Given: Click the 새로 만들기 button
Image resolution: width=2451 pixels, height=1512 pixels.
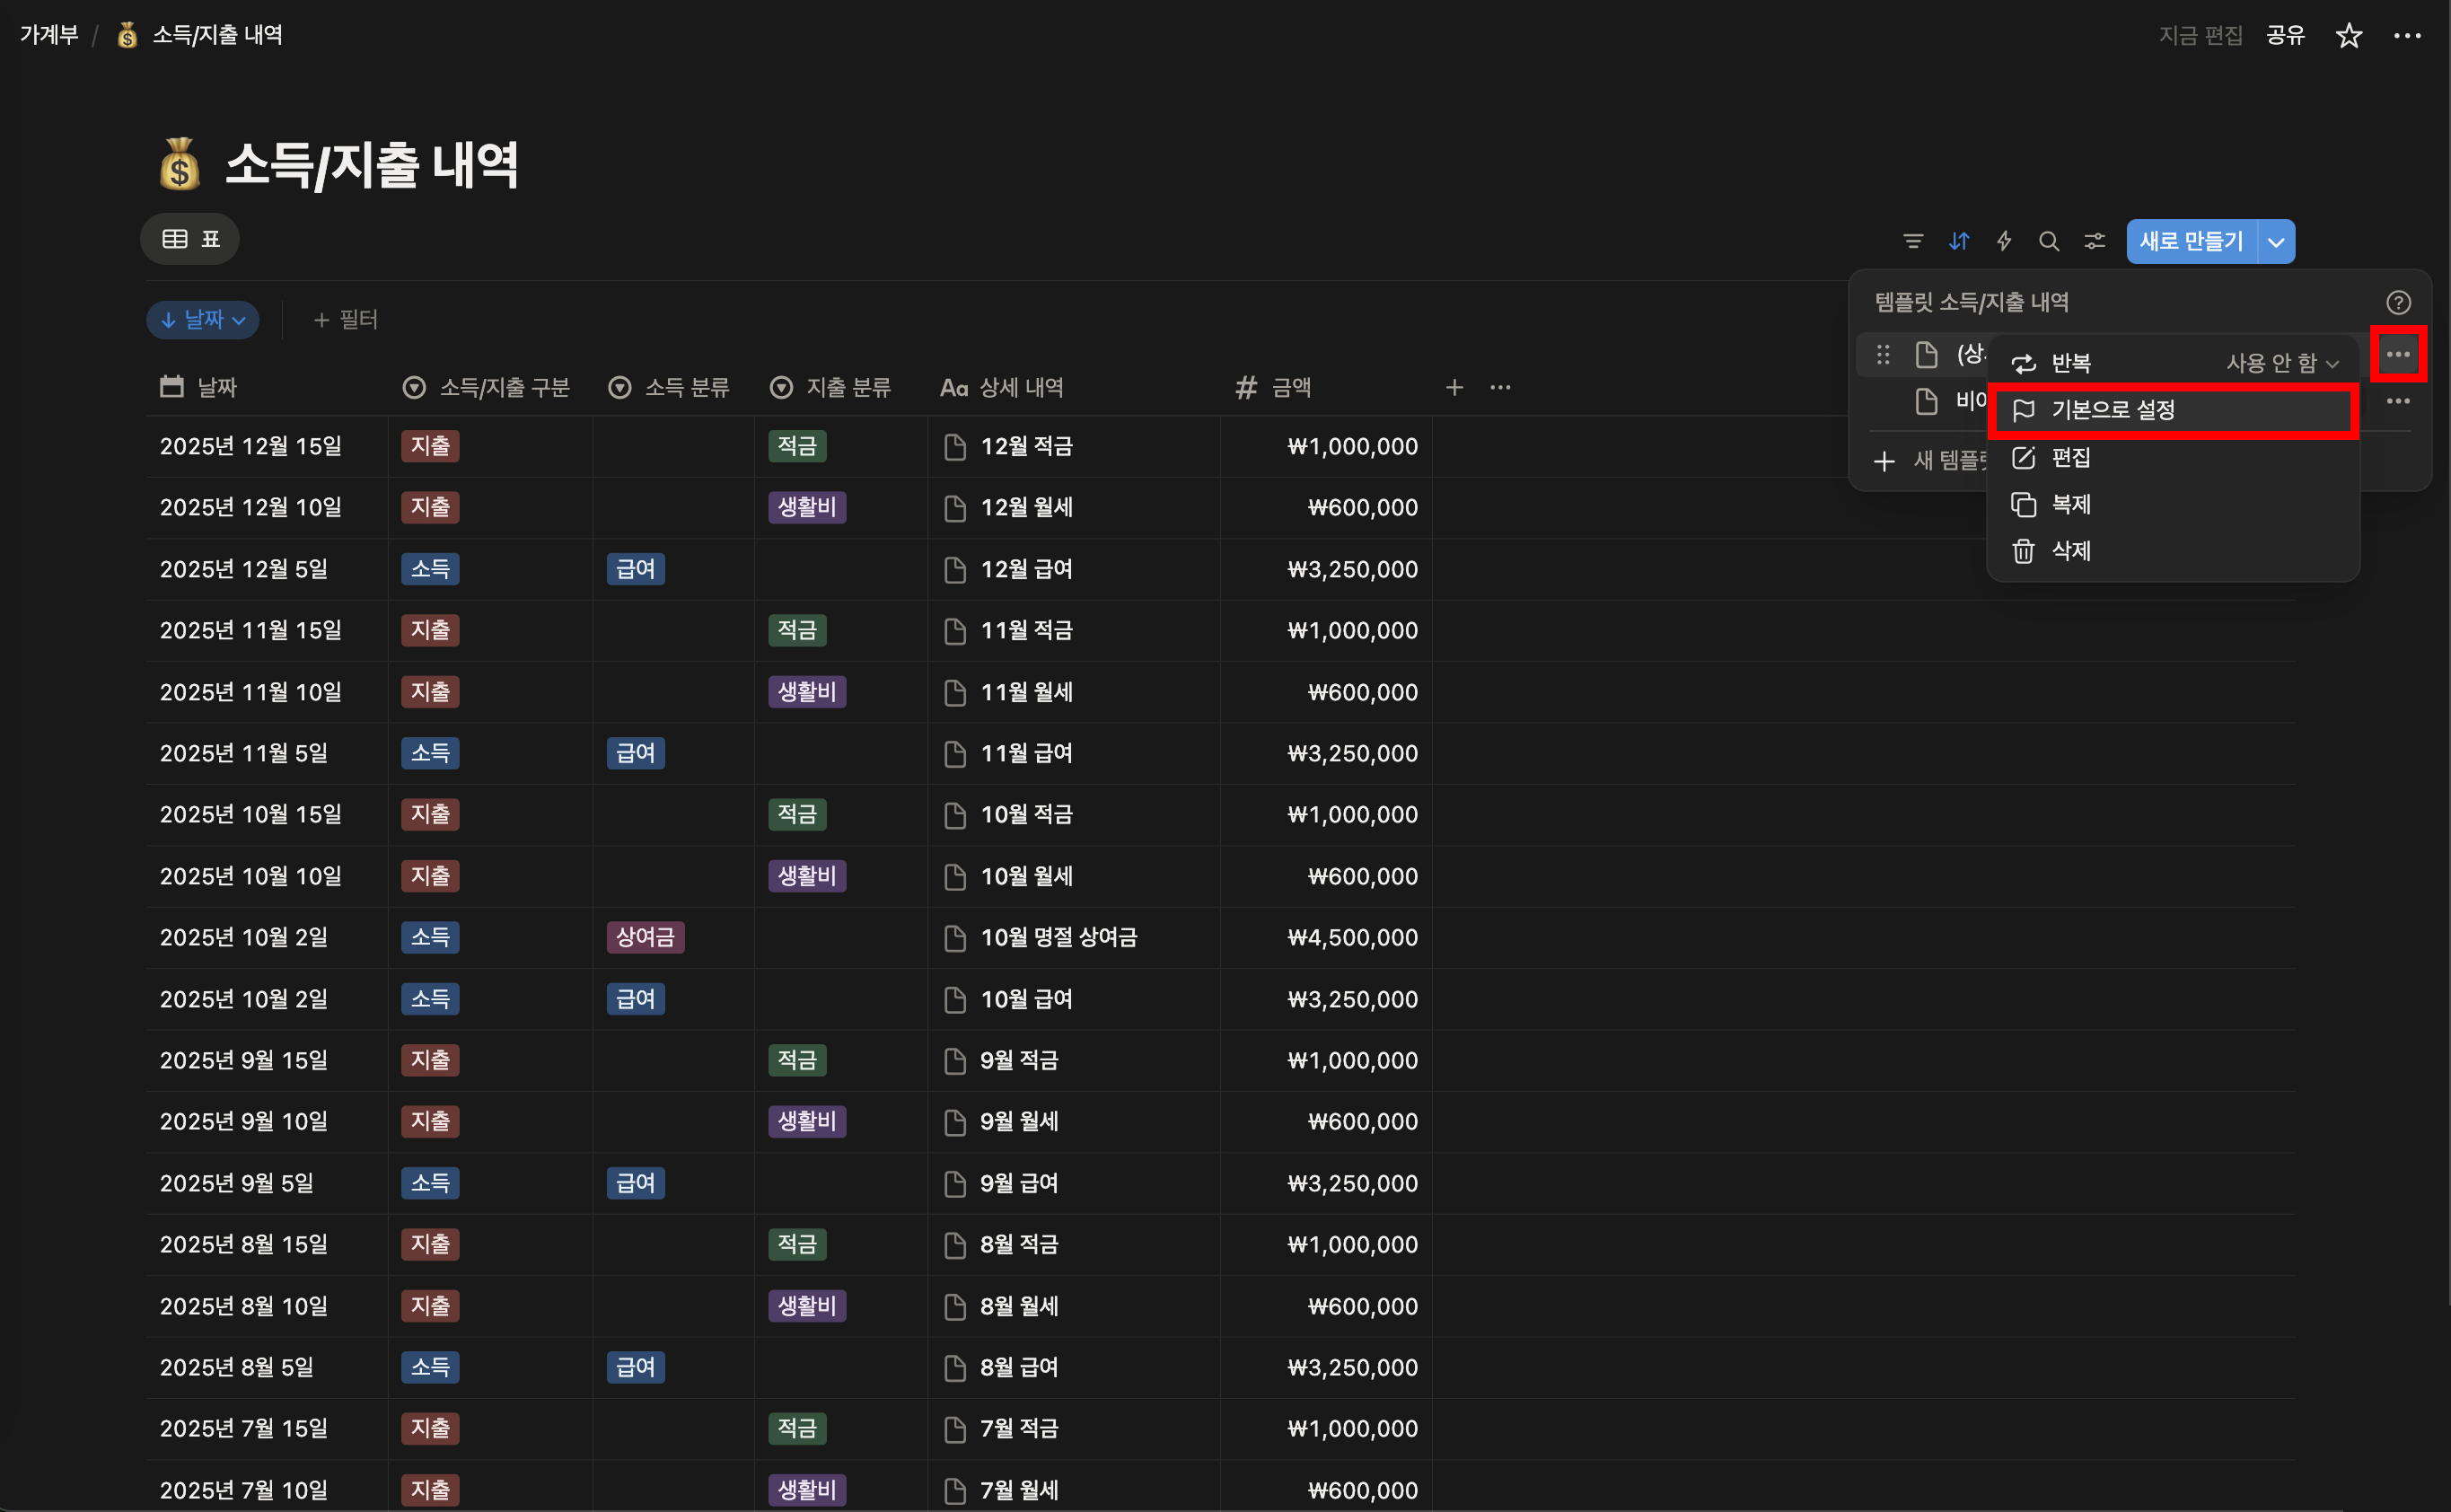Looking at the screenshot, I should point(2190,242).
